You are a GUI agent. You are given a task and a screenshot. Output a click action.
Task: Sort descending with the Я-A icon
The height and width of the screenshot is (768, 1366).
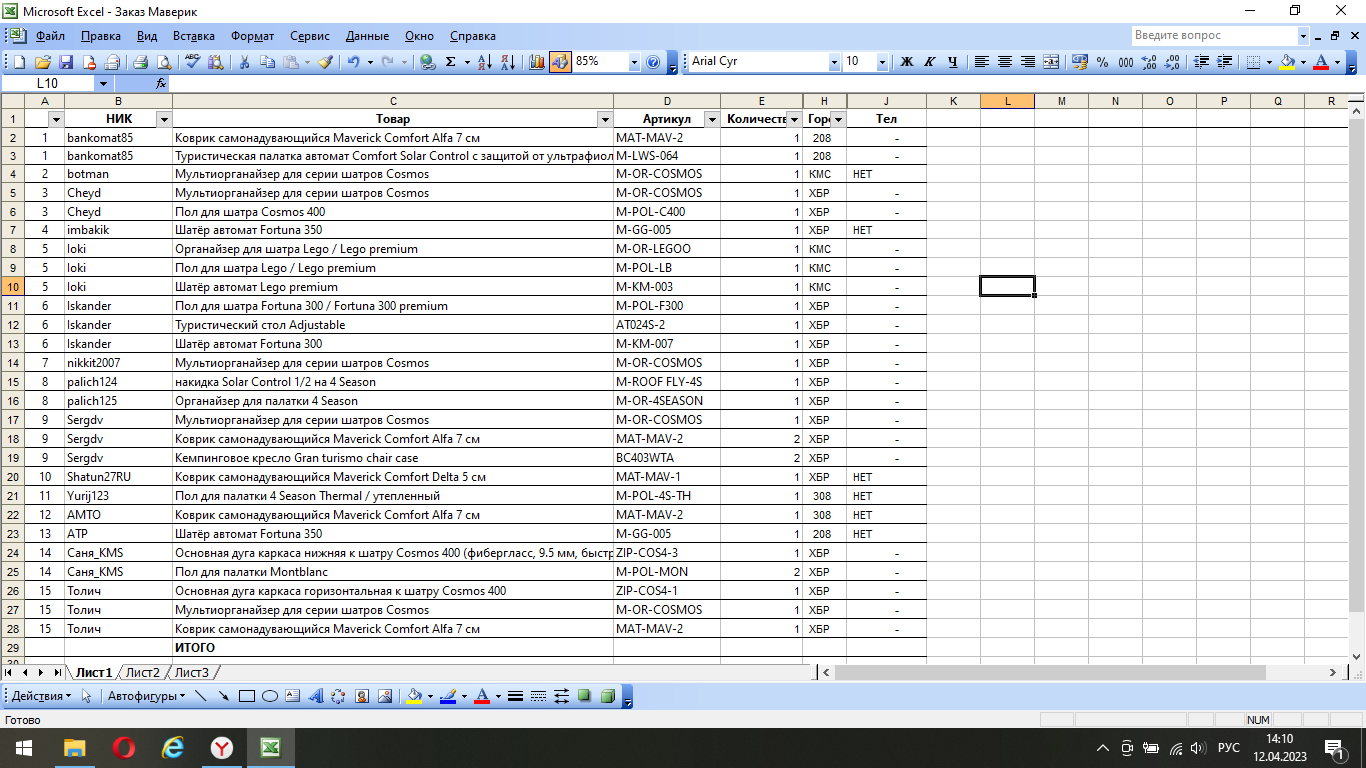(508, 62)
